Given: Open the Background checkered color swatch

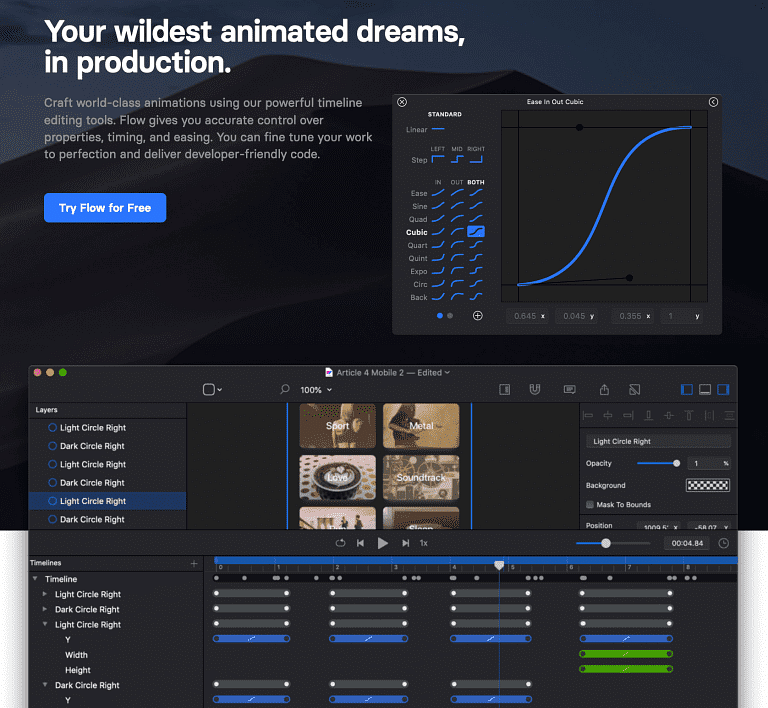Looking at the screenshot, I should [708, 485].
